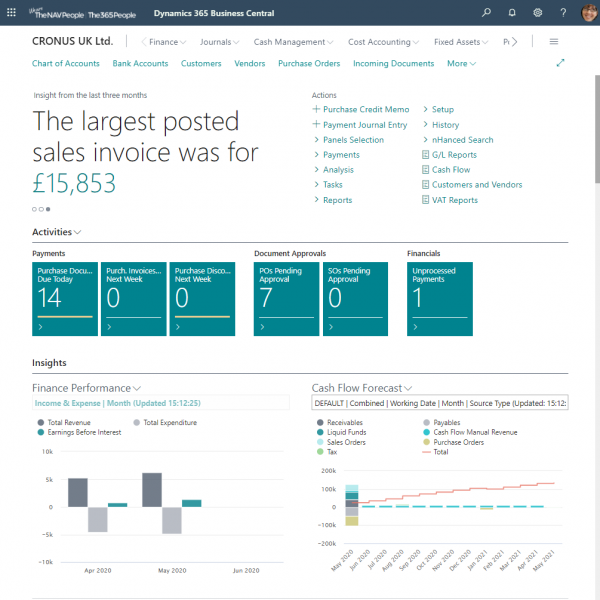This screenshot has height=600, width=600.
Task: Toggle Total Revenue legend series
Action: point(64,422)
